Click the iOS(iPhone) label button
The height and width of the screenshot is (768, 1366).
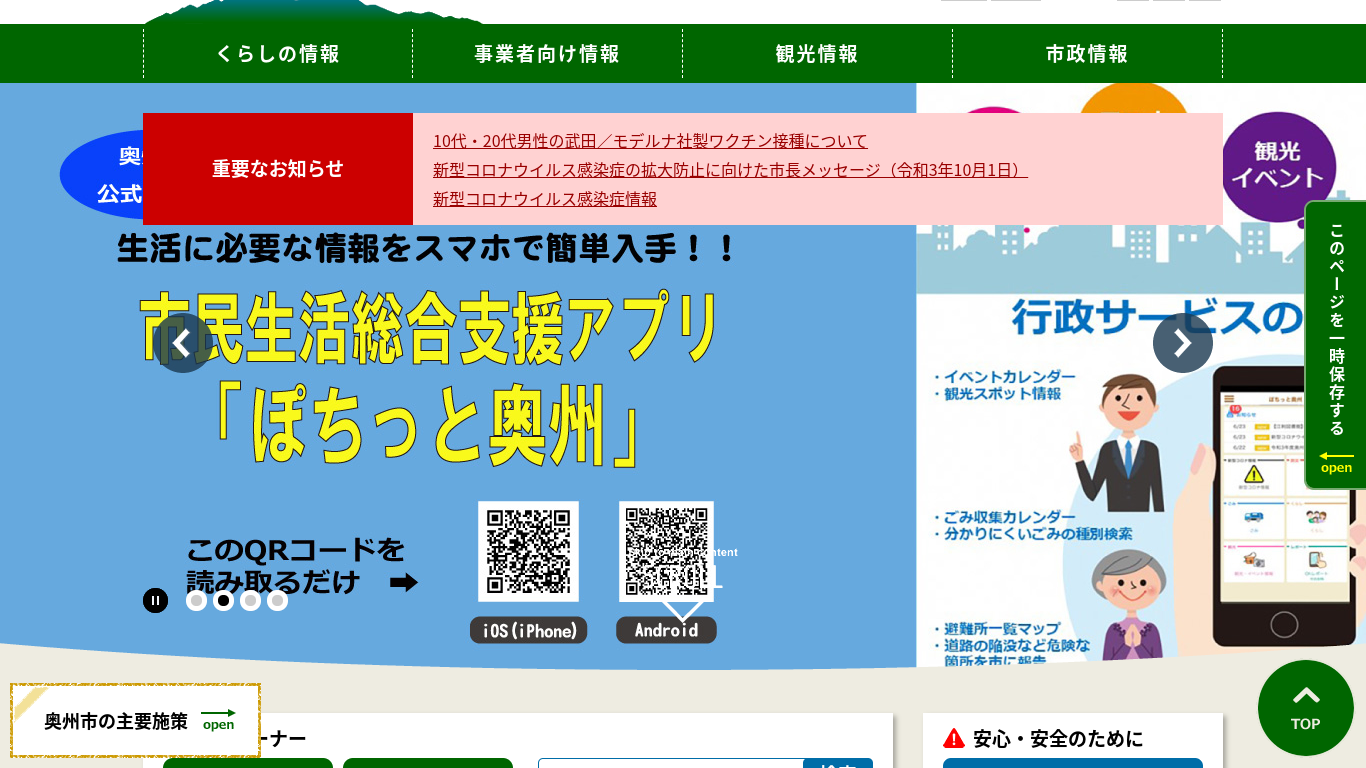point(528,630)
